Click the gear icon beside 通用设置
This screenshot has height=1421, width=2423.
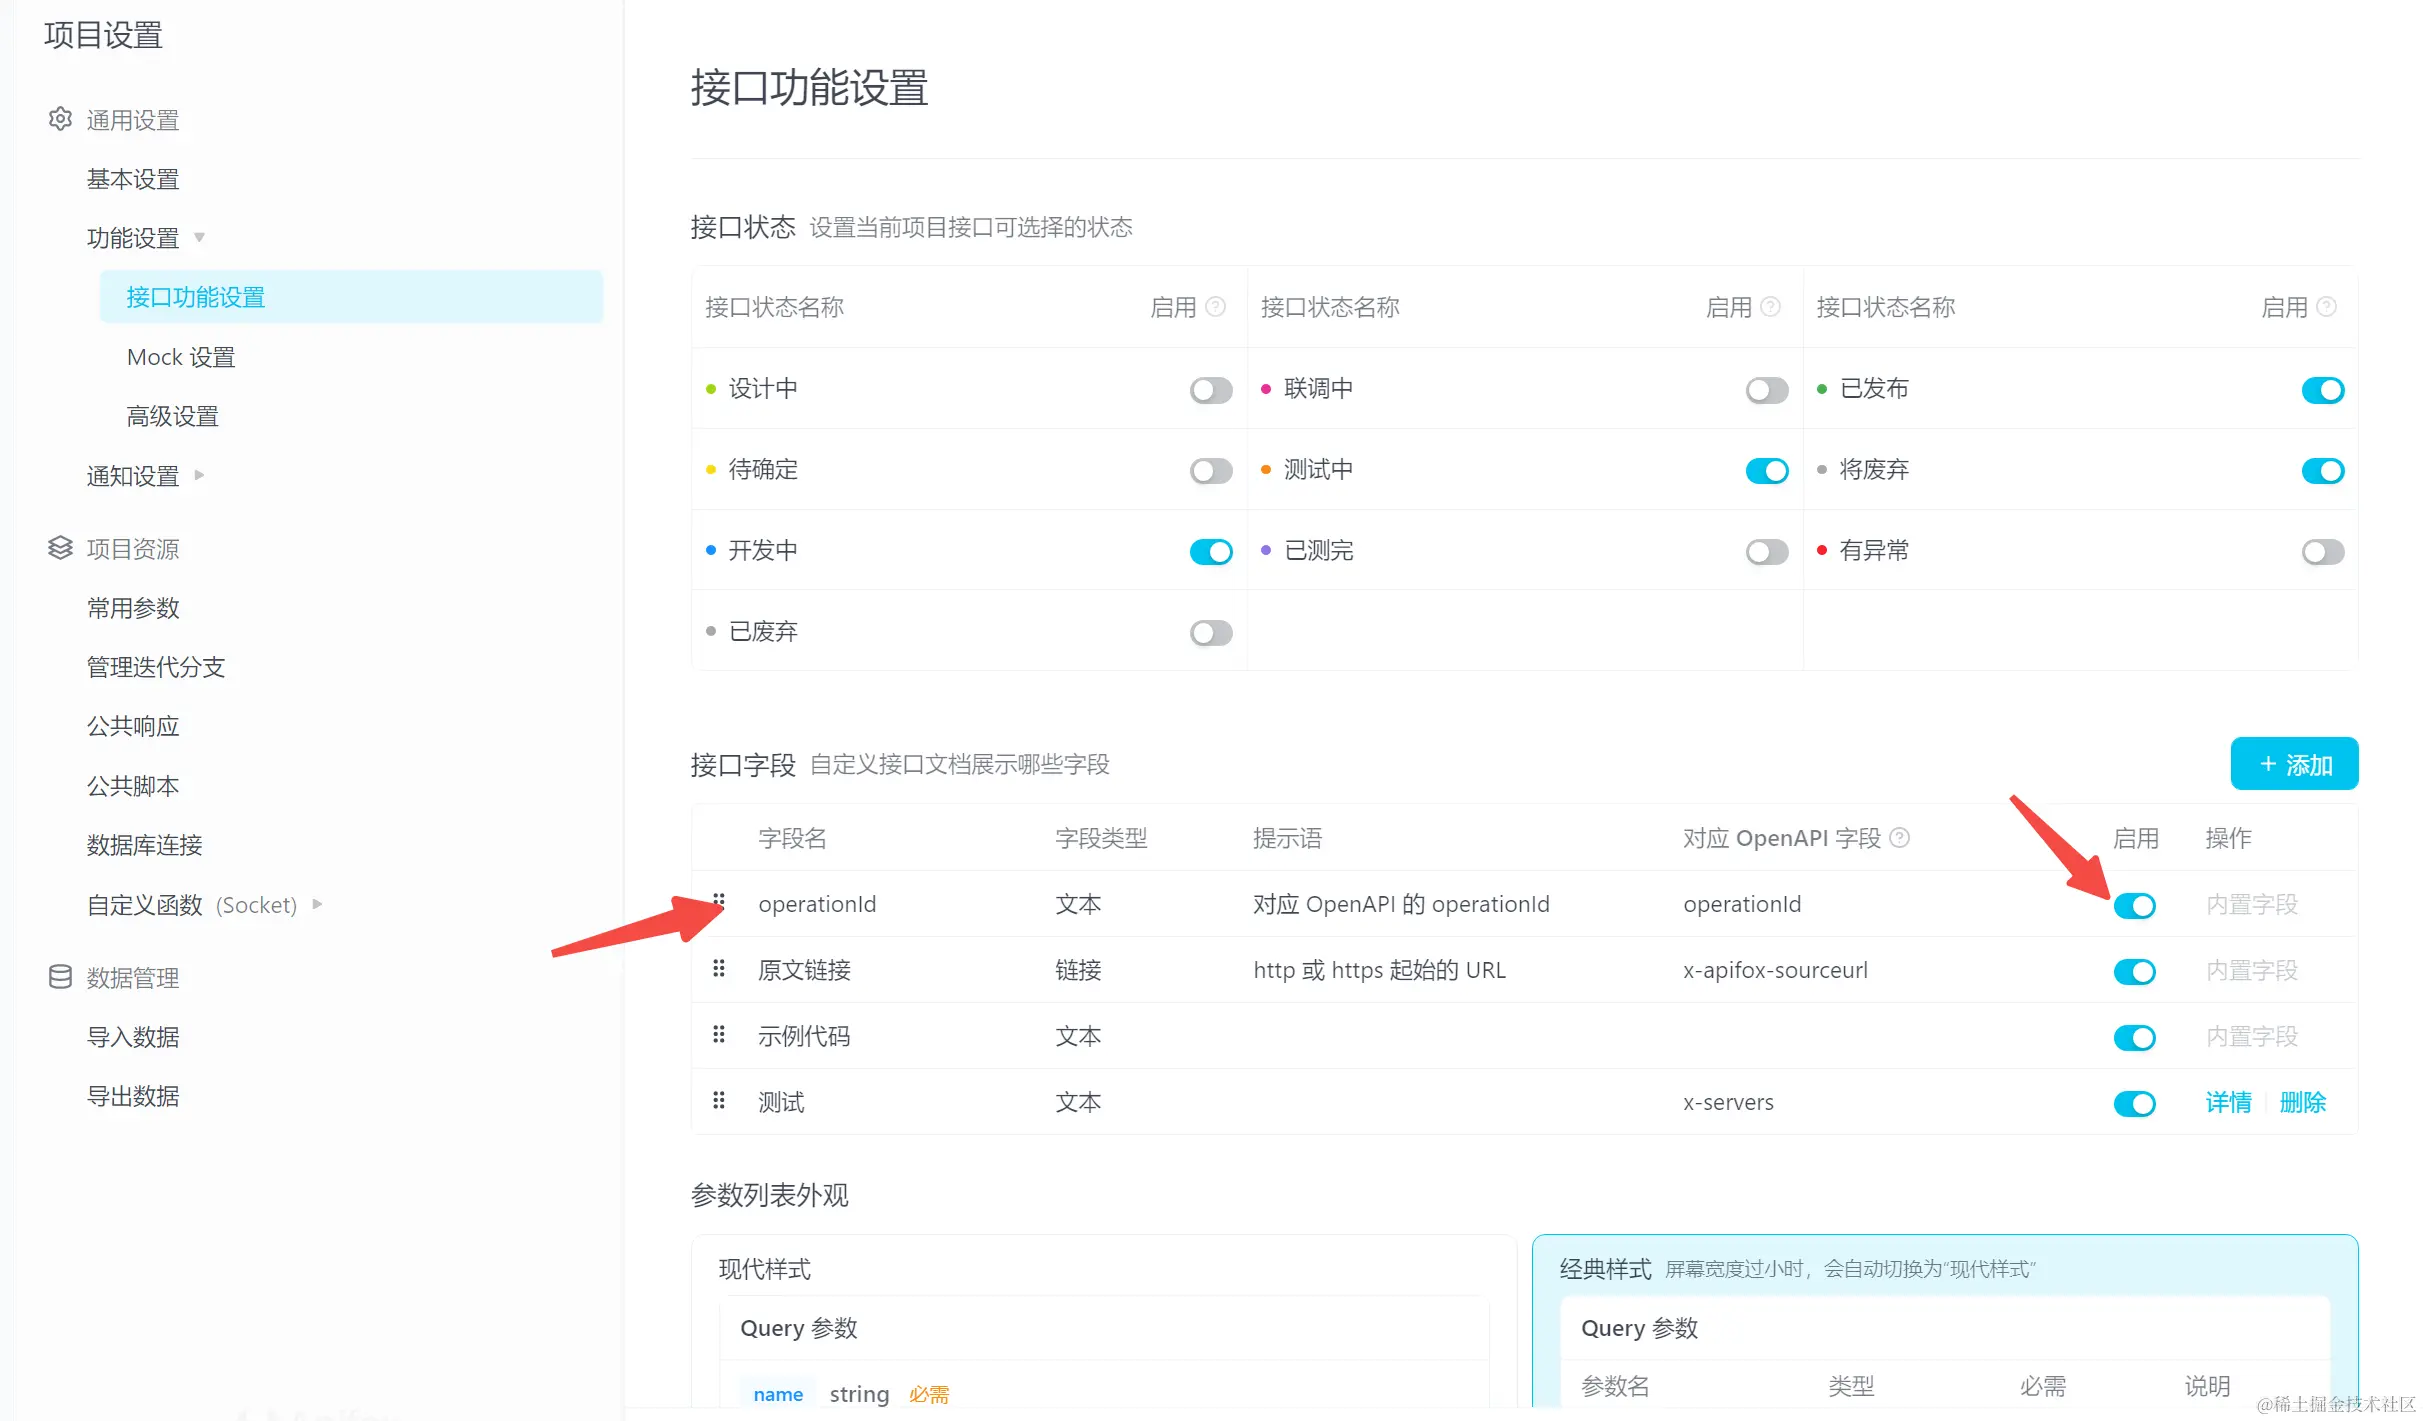tap(60, 119)
